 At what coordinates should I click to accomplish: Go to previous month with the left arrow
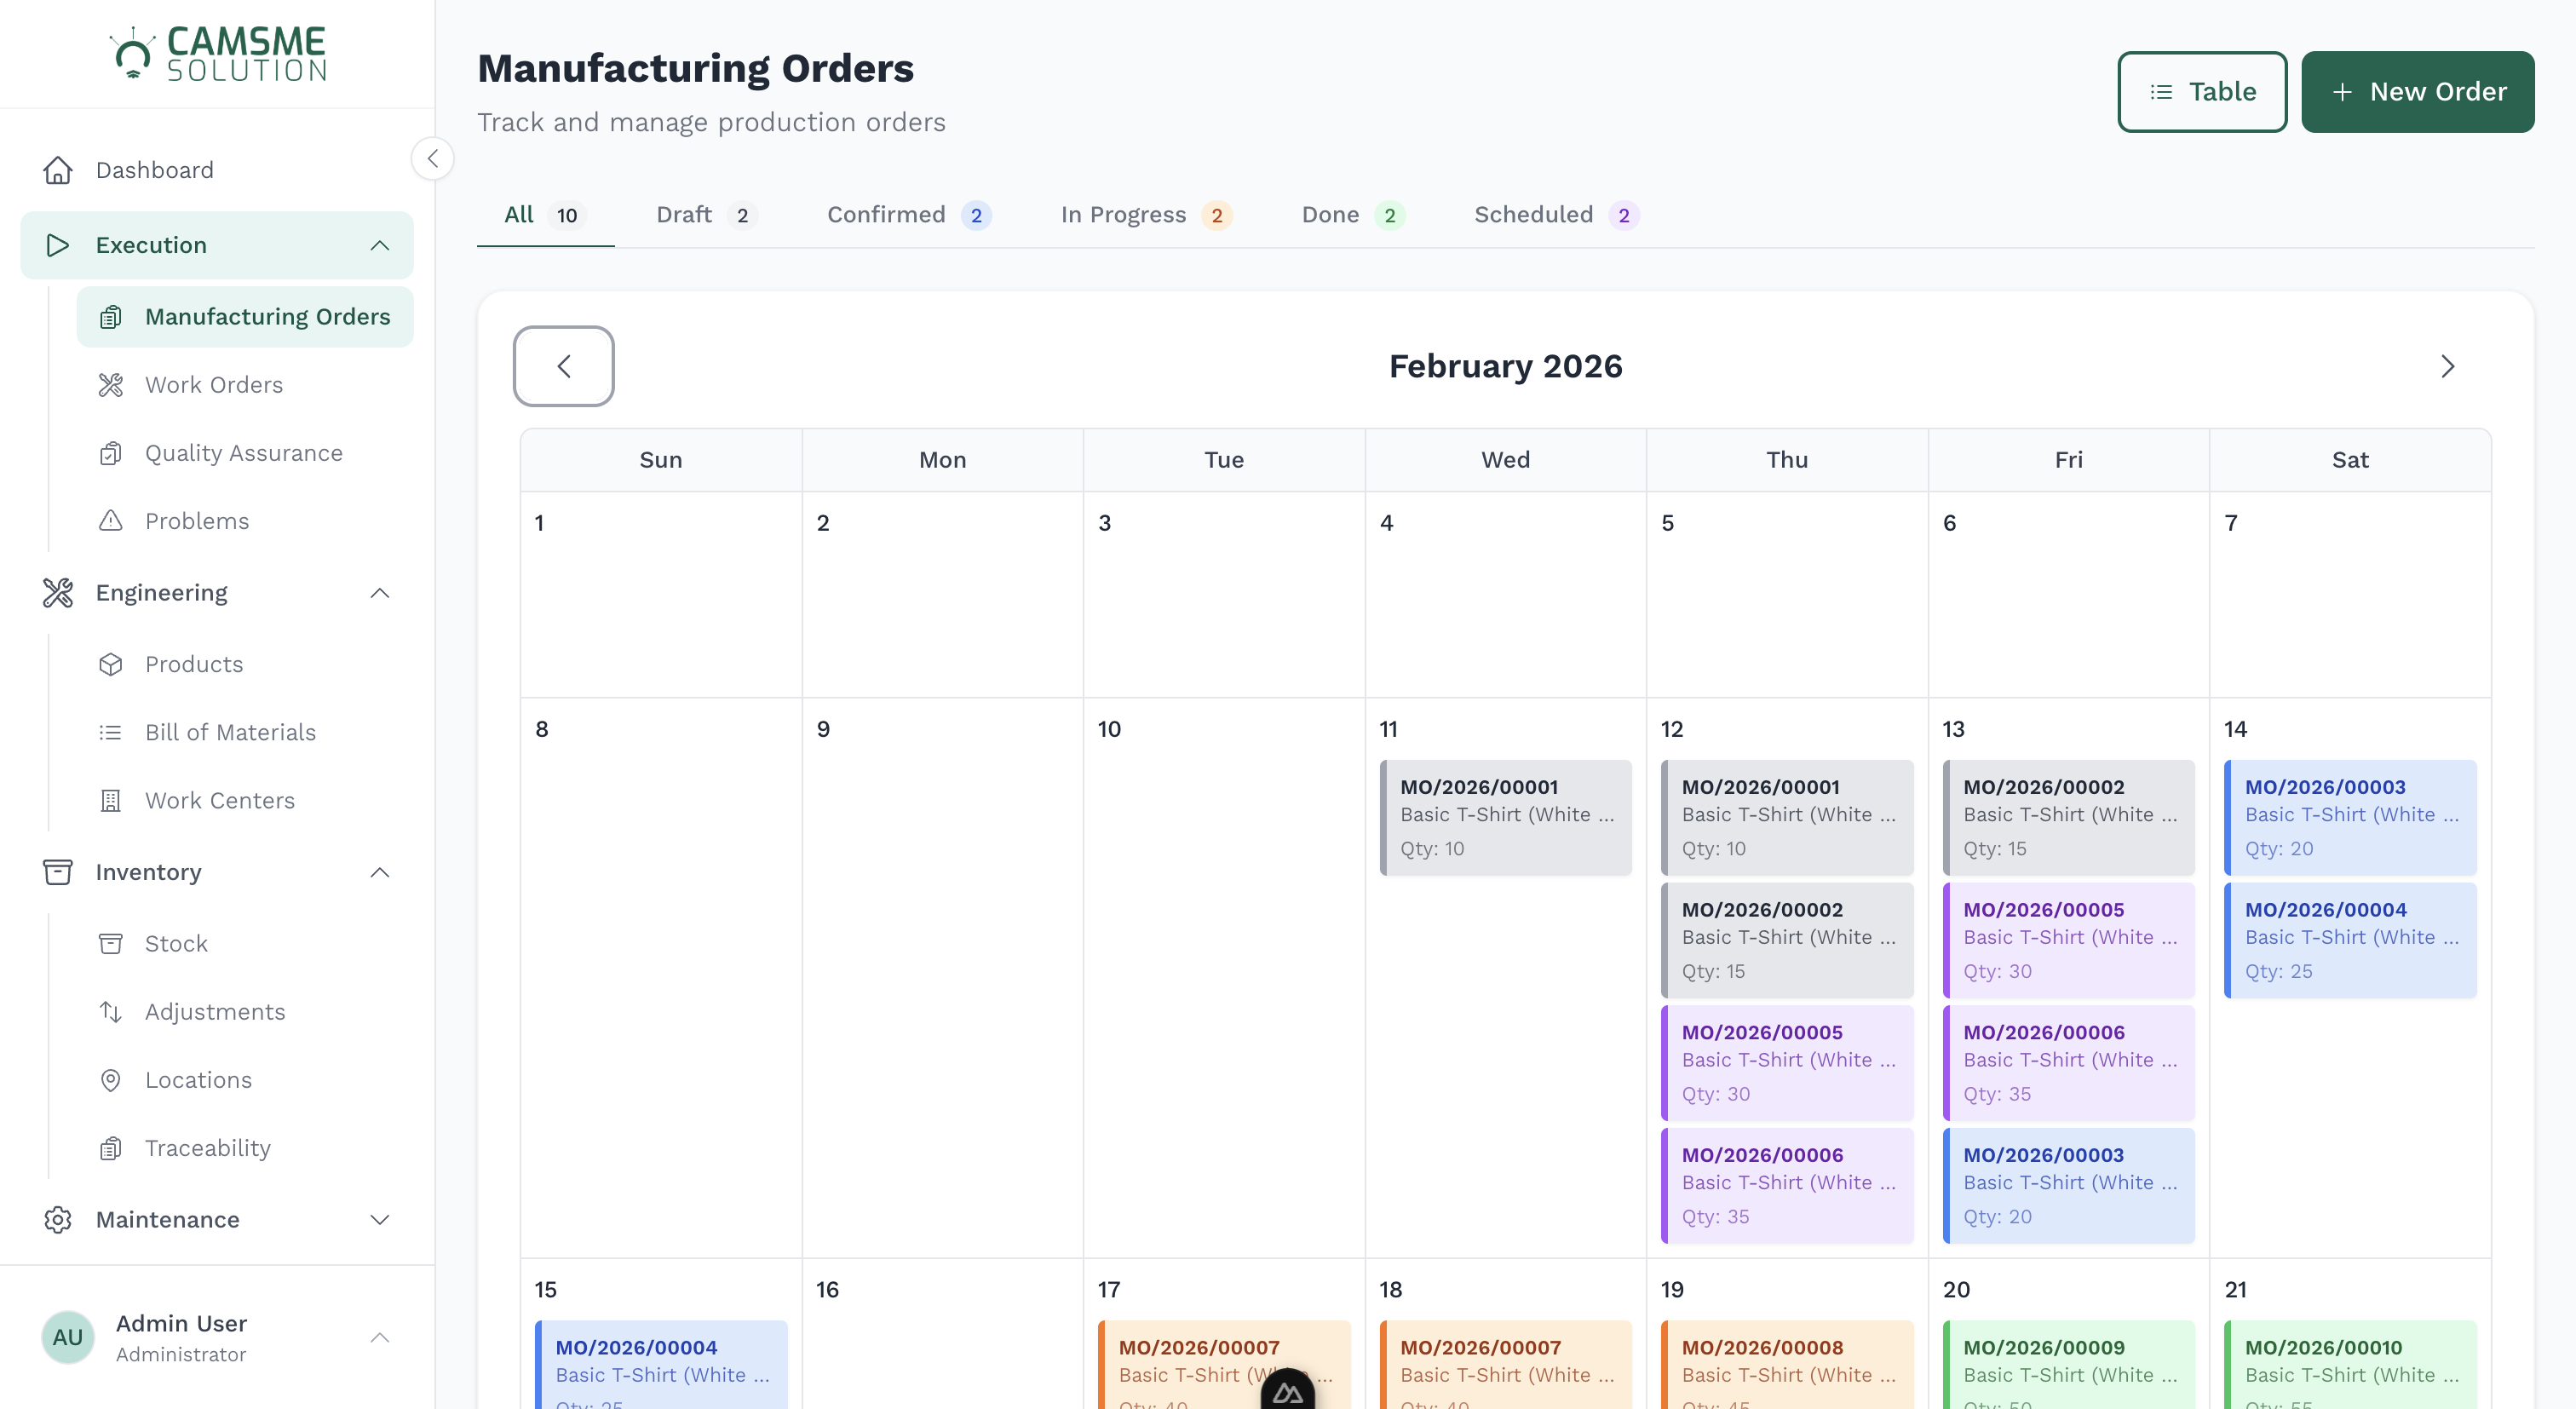click(x=563, y=366)
